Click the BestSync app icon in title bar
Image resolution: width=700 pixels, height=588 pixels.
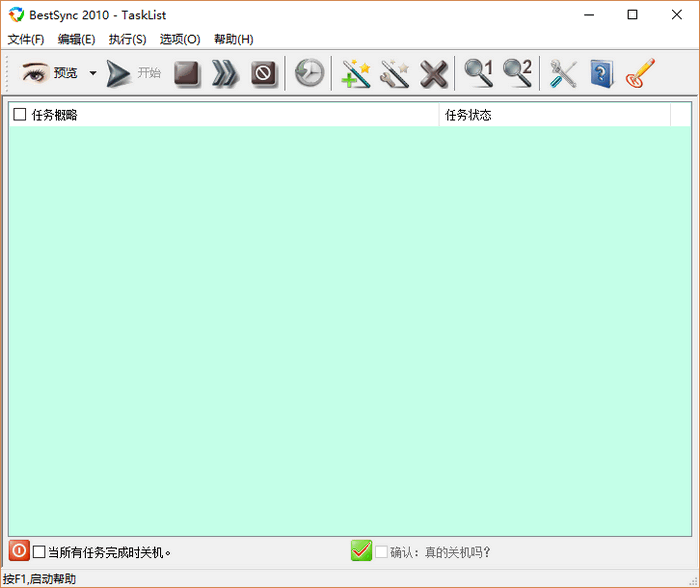pyautogui.click(x=17, y=15)
